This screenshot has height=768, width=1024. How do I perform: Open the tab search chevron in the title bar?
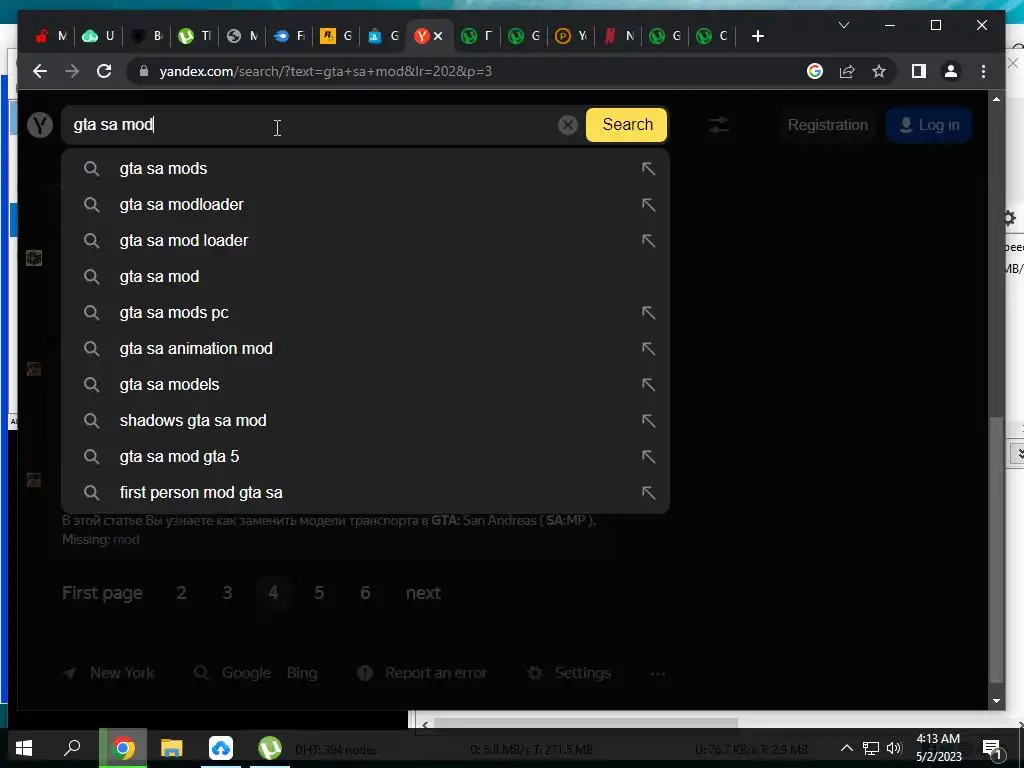[x=844, y=25]
